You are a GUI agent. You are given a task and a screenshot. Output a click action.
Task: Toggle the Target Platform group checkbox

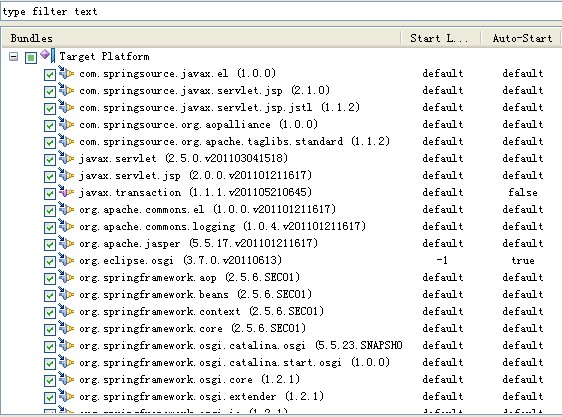click(x=31, y=57)
